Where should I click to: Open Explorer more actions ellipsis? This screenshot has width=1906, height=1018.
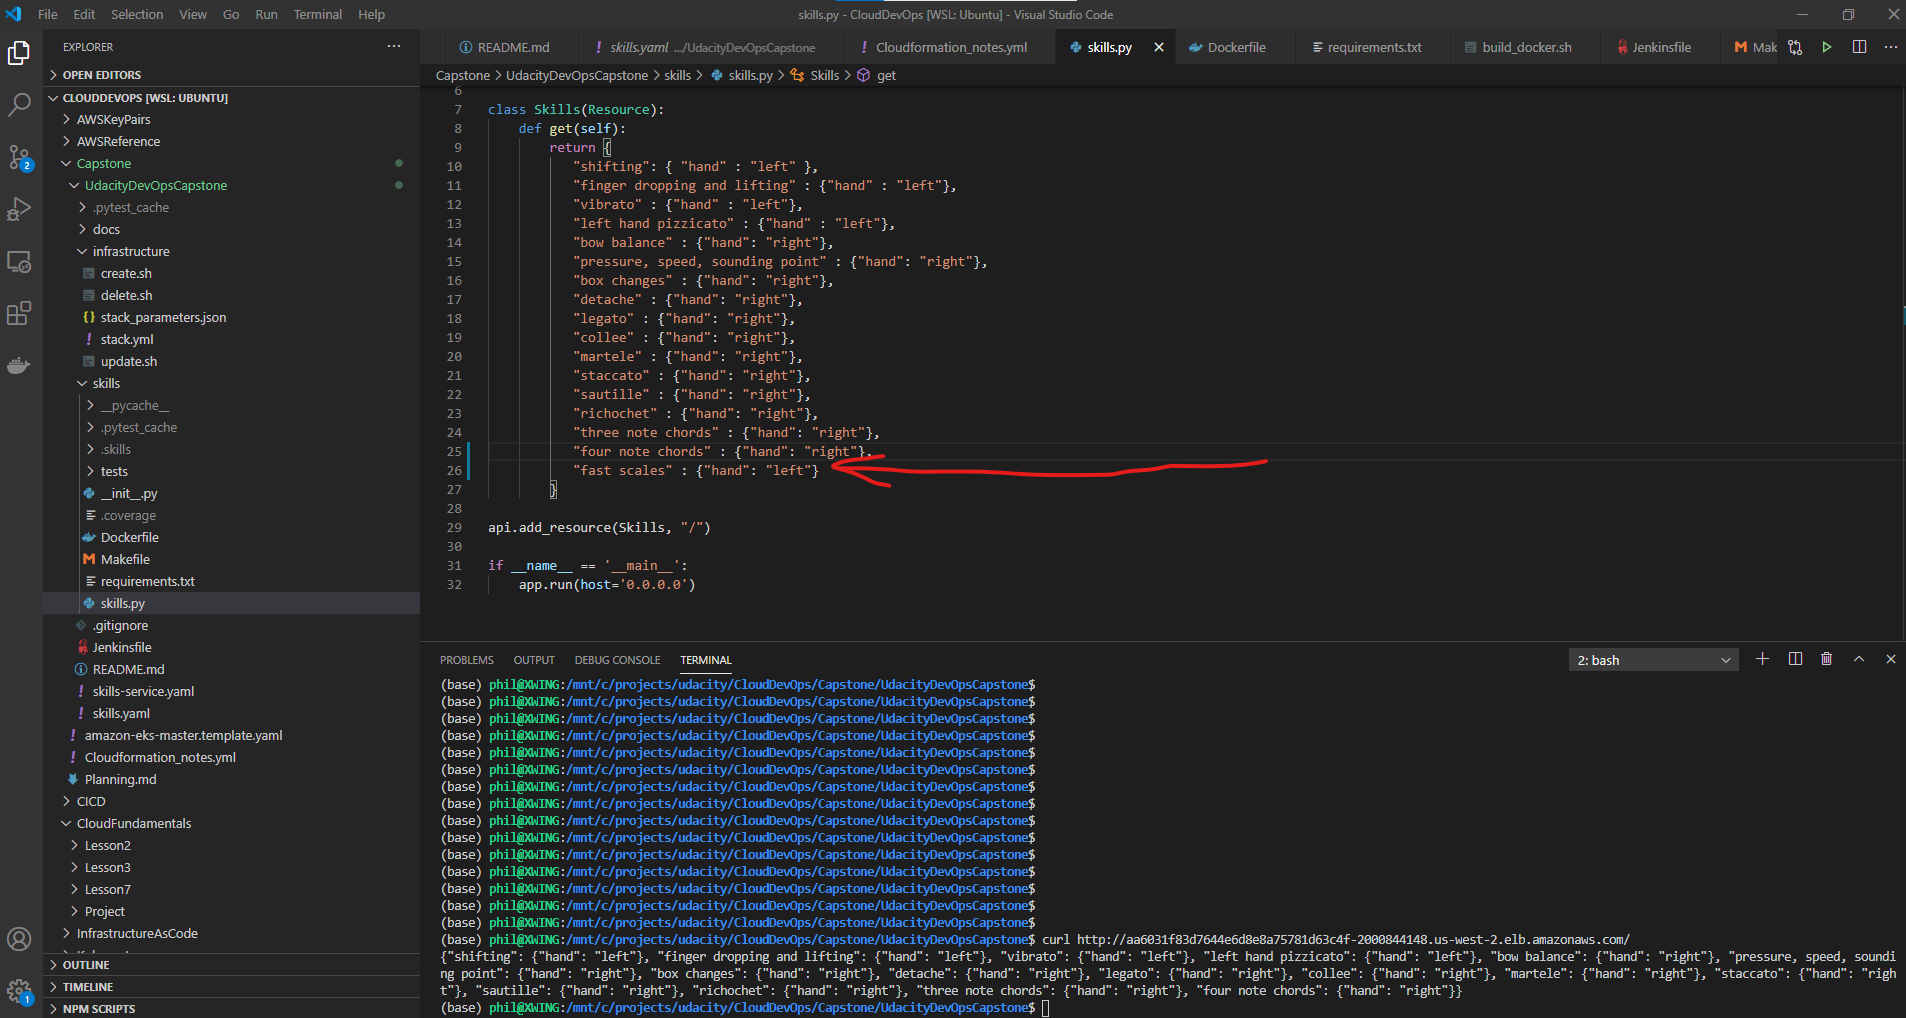click(x=394, y=46)
